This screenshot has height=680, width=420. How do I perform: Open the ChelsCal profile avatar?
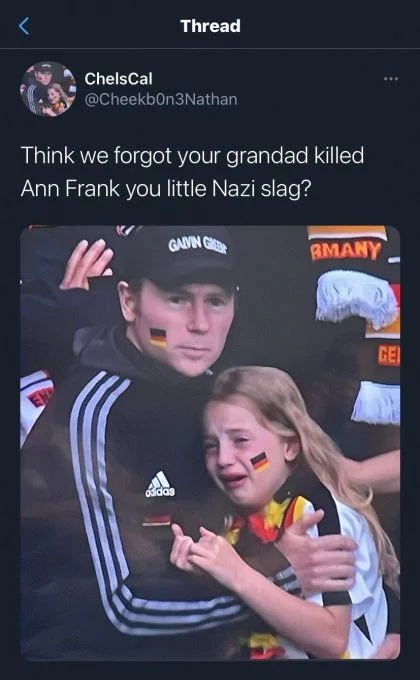tap(48, 89)
